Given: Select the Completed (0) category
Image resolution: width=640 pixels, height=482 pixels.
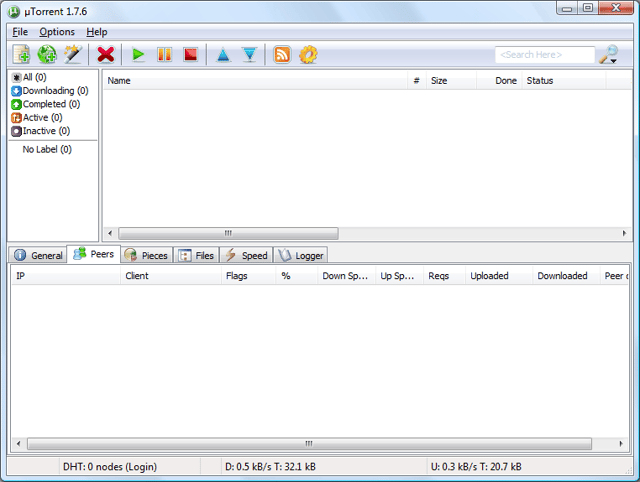Looking at the screenshot, I should pyautogui.click(x=46, y=104).
